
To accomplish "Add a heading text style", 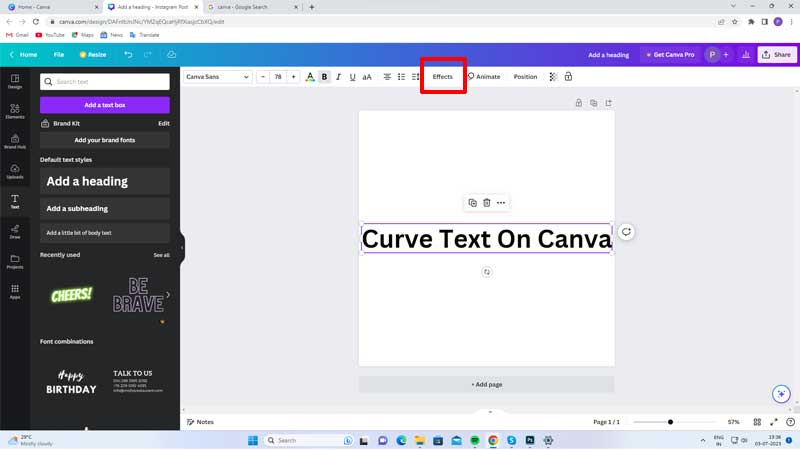I will 105,182.
